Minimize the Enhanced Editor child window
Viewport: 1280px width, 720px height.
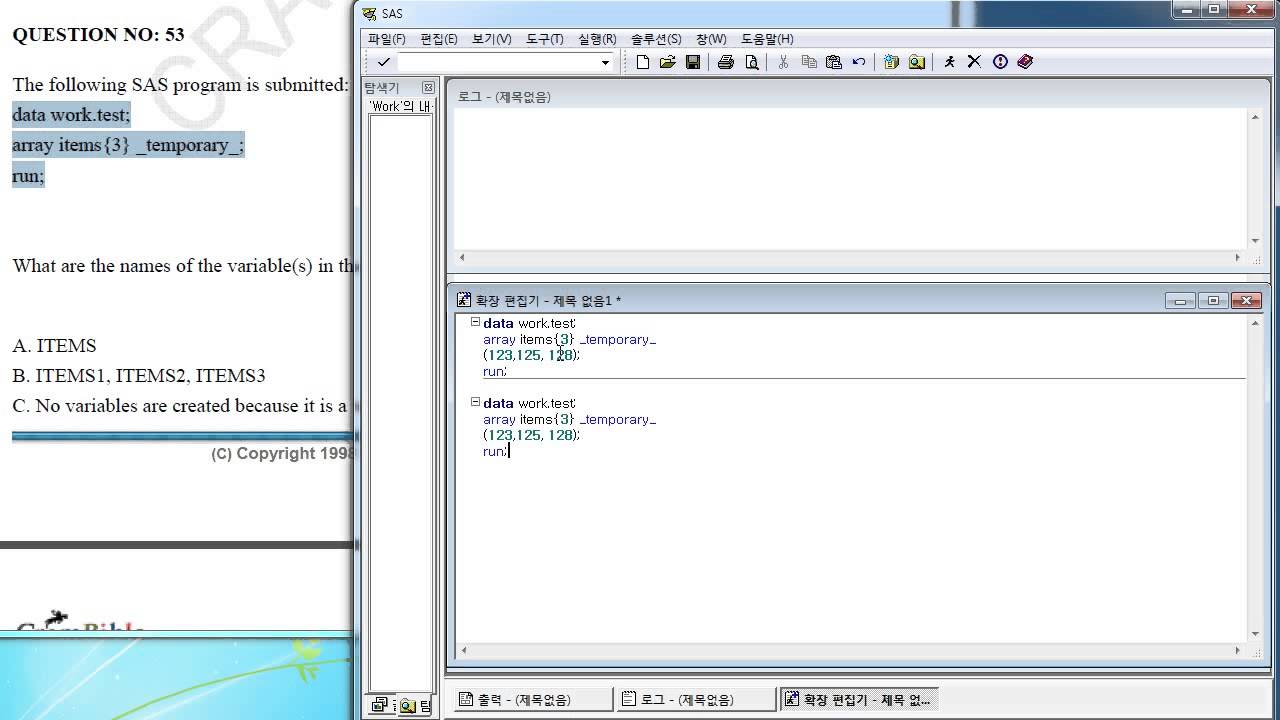click(1180, 300)
